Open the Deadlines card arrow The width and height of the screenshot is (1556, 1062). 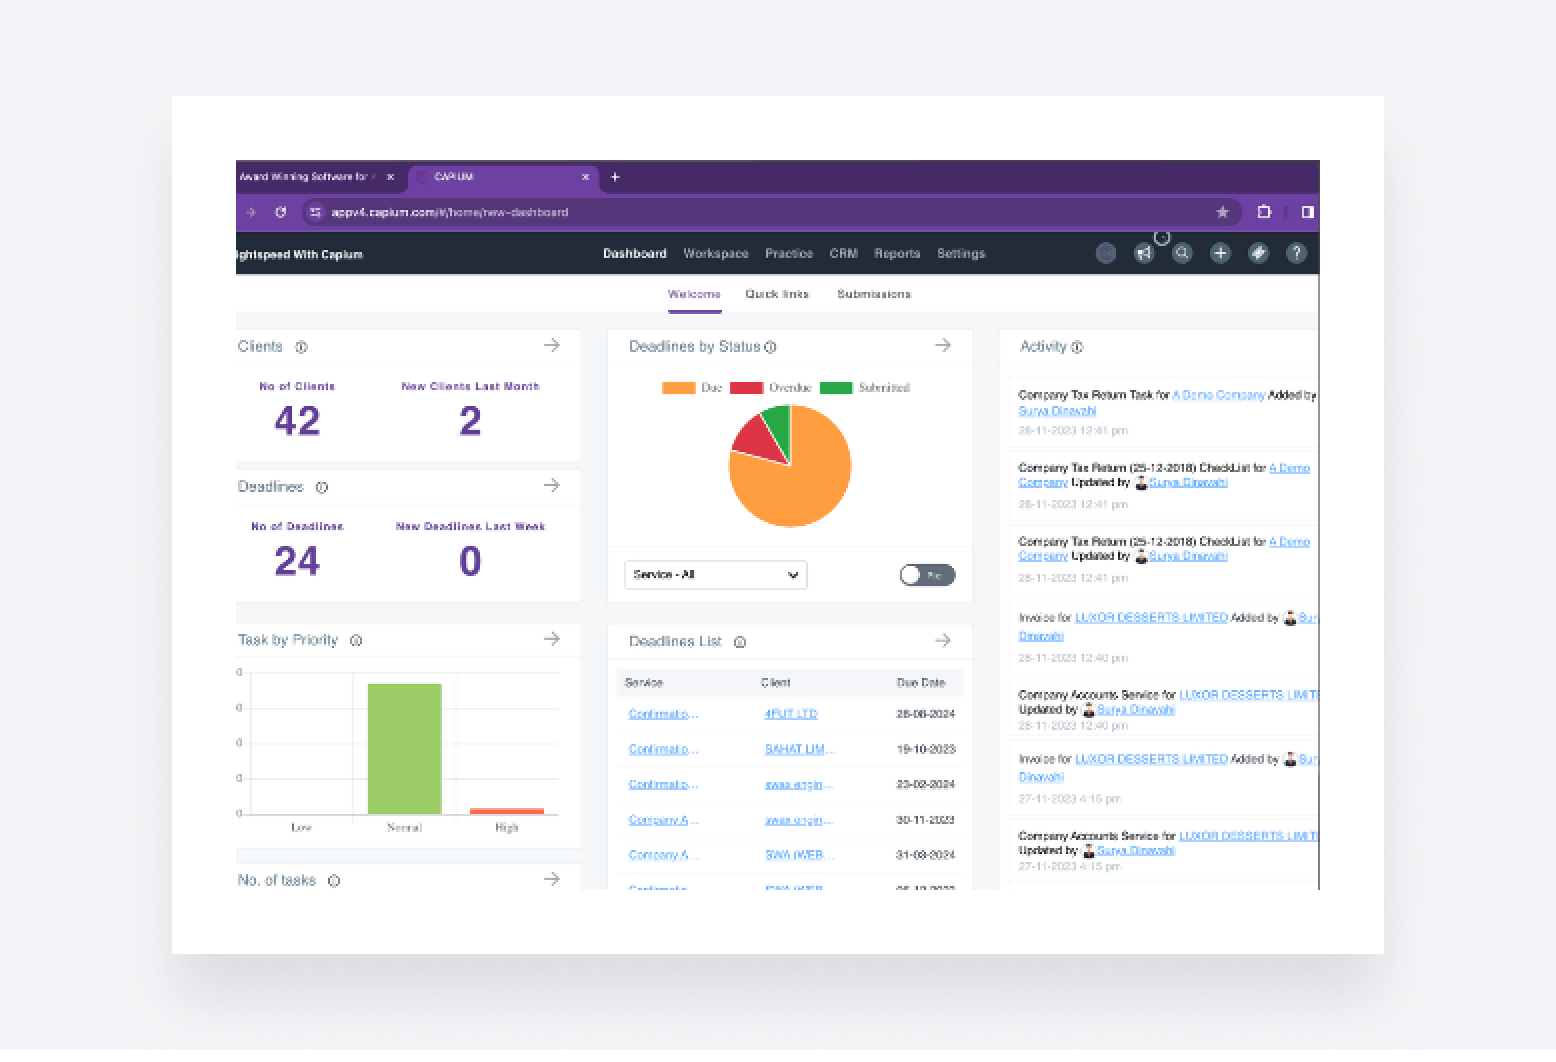pos(552,485)
